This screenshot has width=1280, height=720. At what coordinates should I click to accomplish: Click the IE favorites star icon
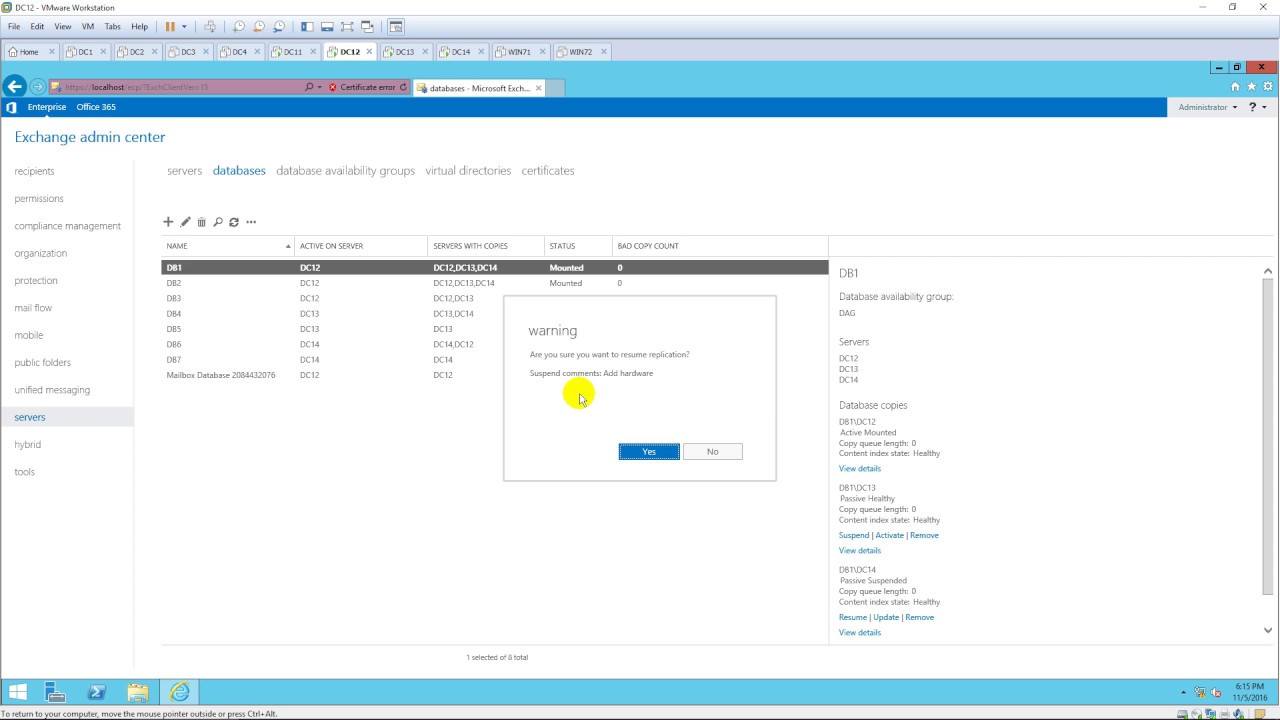(1250, 87)
